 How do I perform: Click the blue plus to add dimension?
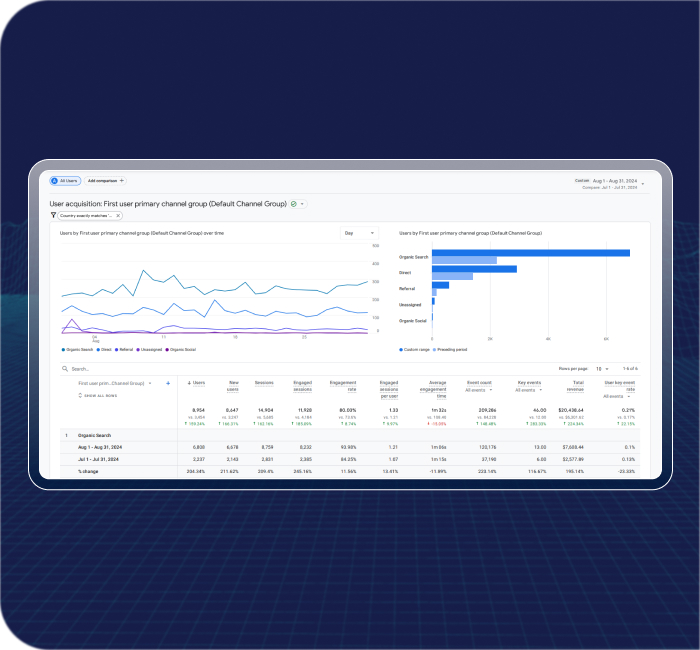167,383
